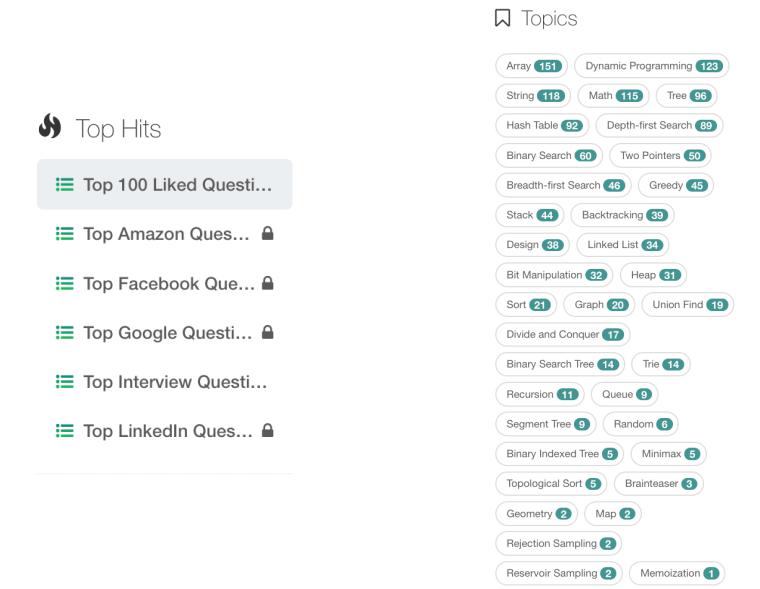This screenshot has height=589, width=760.
Task: Open the Binary Indexed Tree topic
Action: coord(559,454)
